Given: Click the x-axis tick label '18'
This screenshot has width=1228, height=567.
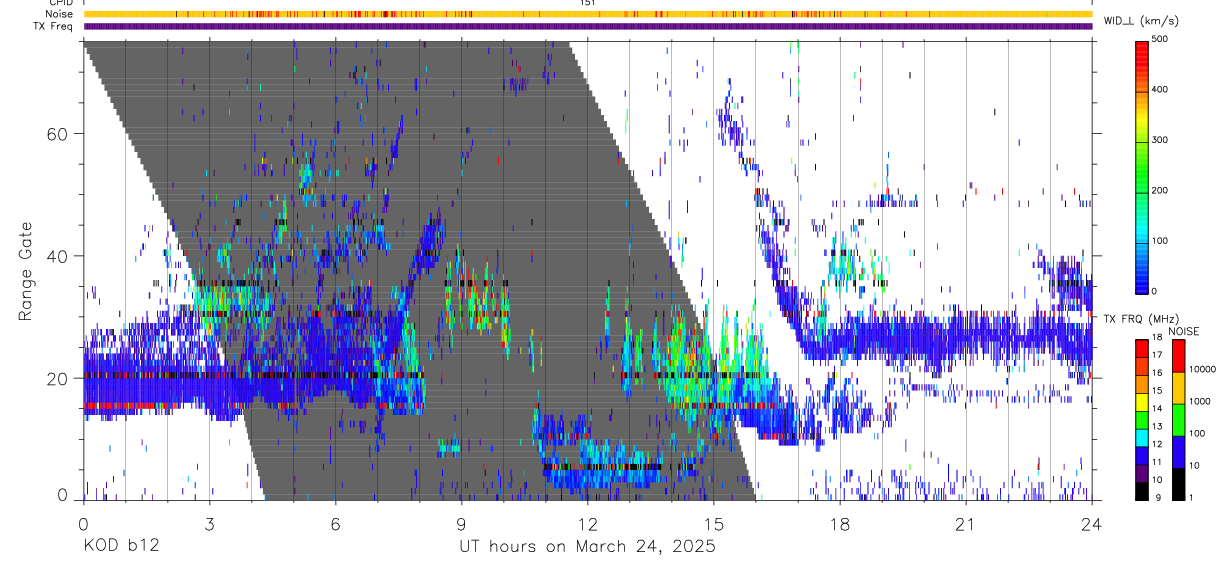Looking at the screenshot, I should click(840, 523).
